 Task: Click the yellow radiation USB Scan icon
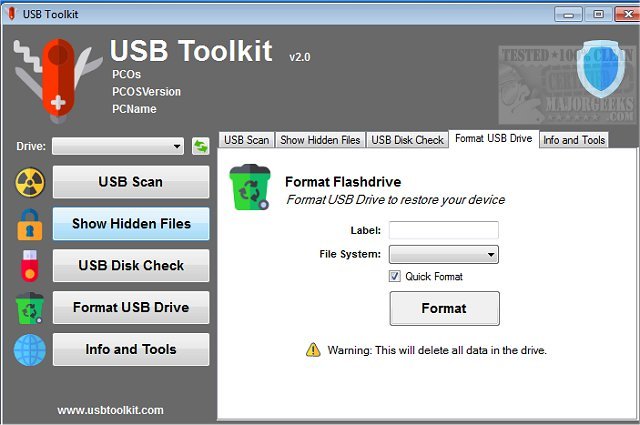tap(30, 183)
